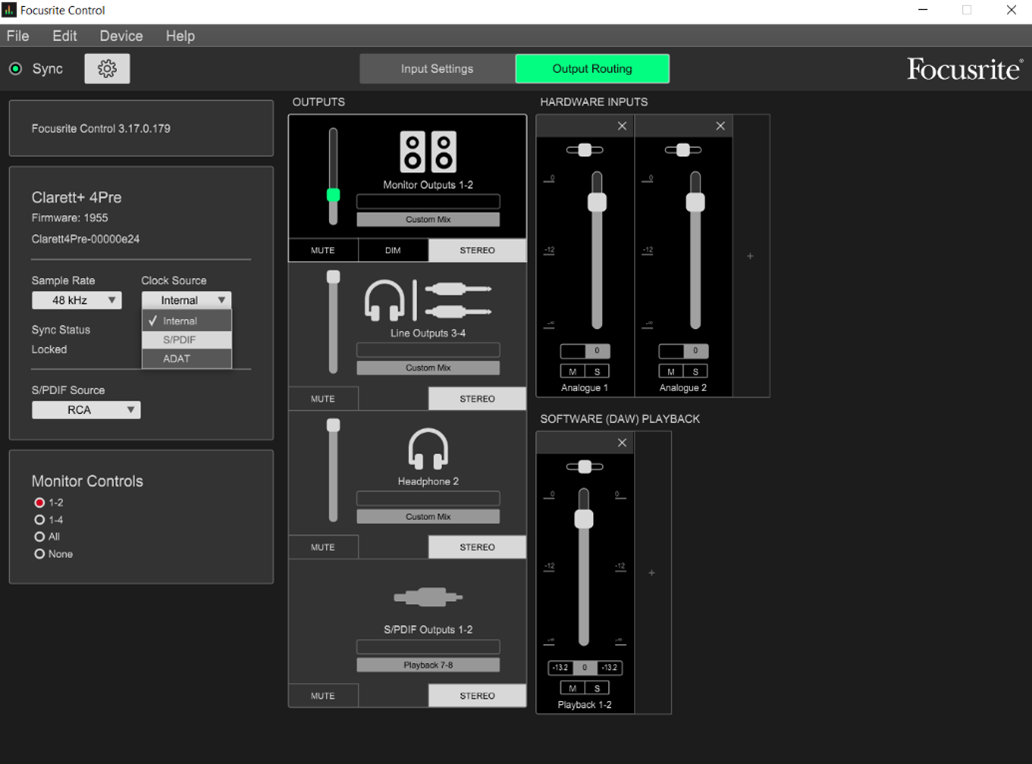The height and width of the screenshot is (764, 1032).
Task: Click the Analogue 1 volume fader handle
Action: point(597,202)
